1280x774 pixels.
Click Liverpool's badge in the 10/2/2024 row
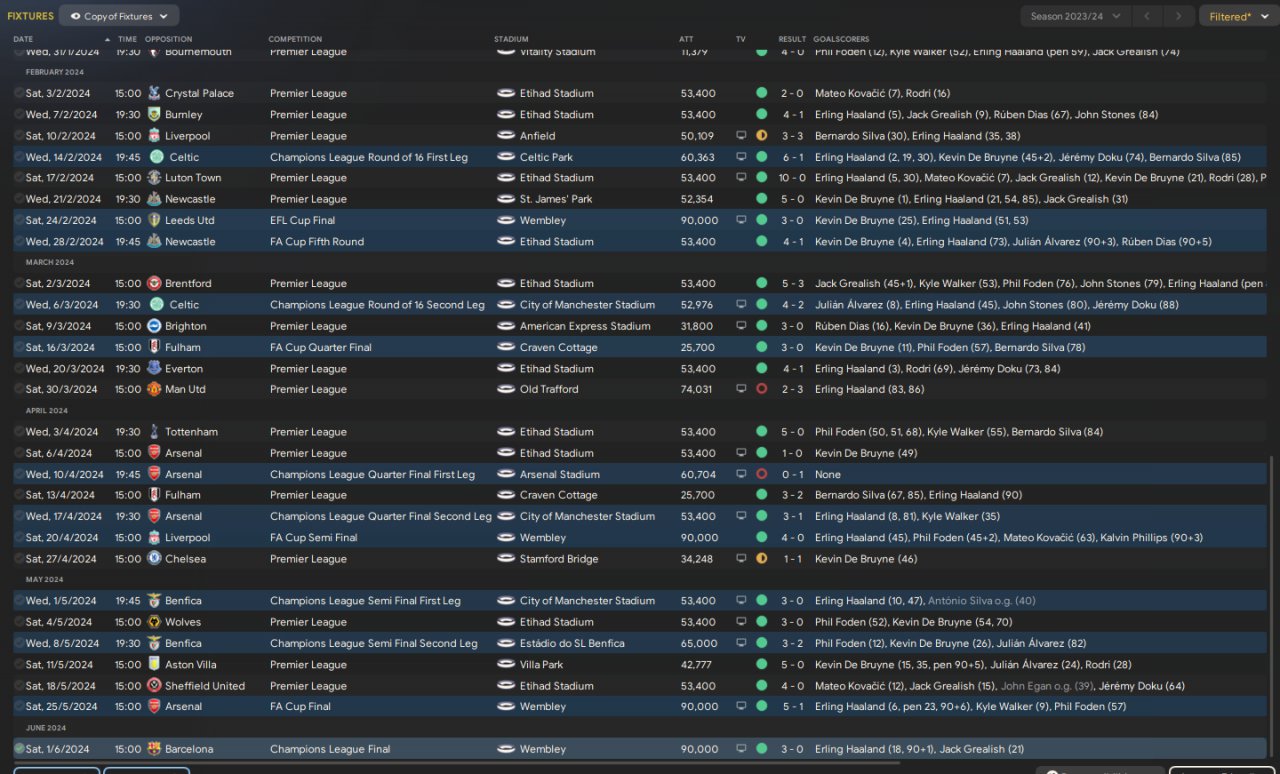click(154, 136)
